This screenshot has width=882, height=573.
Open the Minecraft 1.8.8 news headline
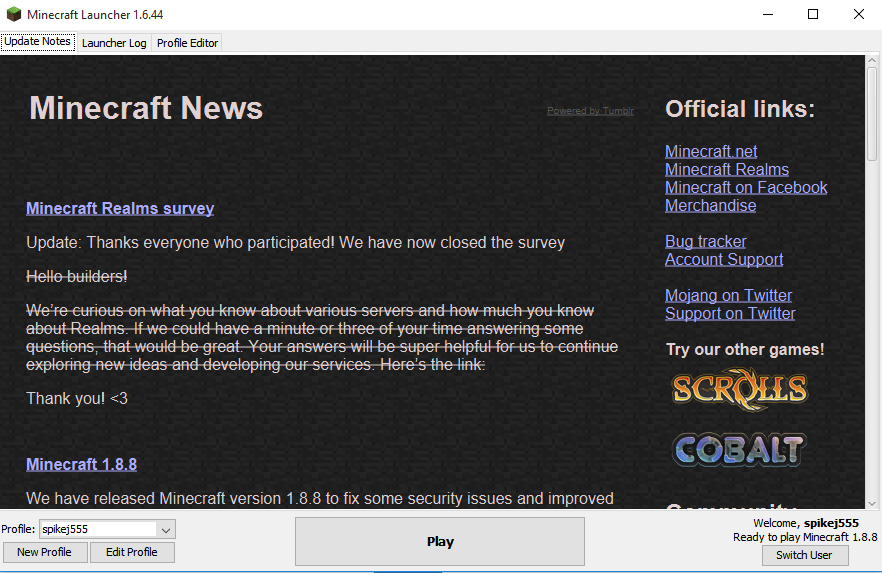[82, 464]
